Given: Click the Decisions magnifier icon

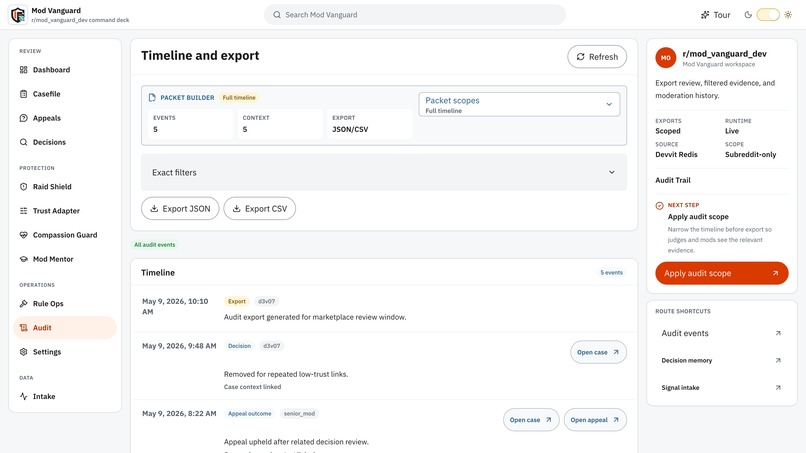Looking at the screenshot, I should point(24,142).
